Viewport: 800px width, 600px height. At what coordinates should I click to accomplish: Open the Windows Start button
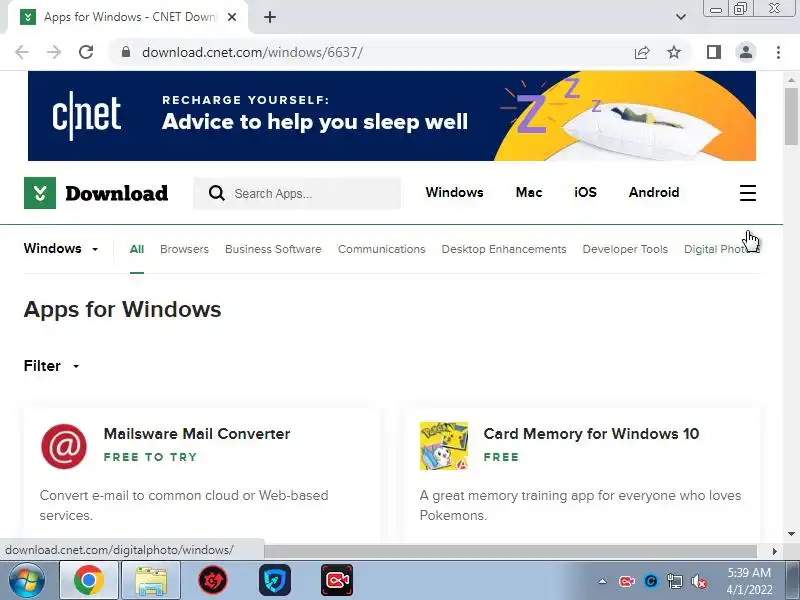pyautogui.click(x=26, y=581)
